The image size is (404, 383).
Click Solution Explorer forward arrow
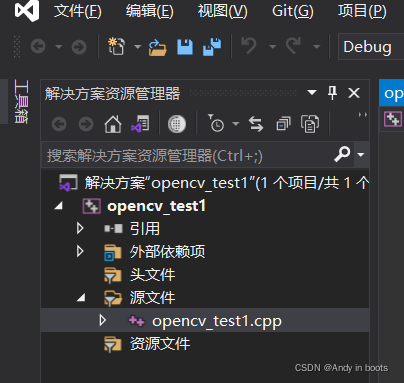point(86,124)
